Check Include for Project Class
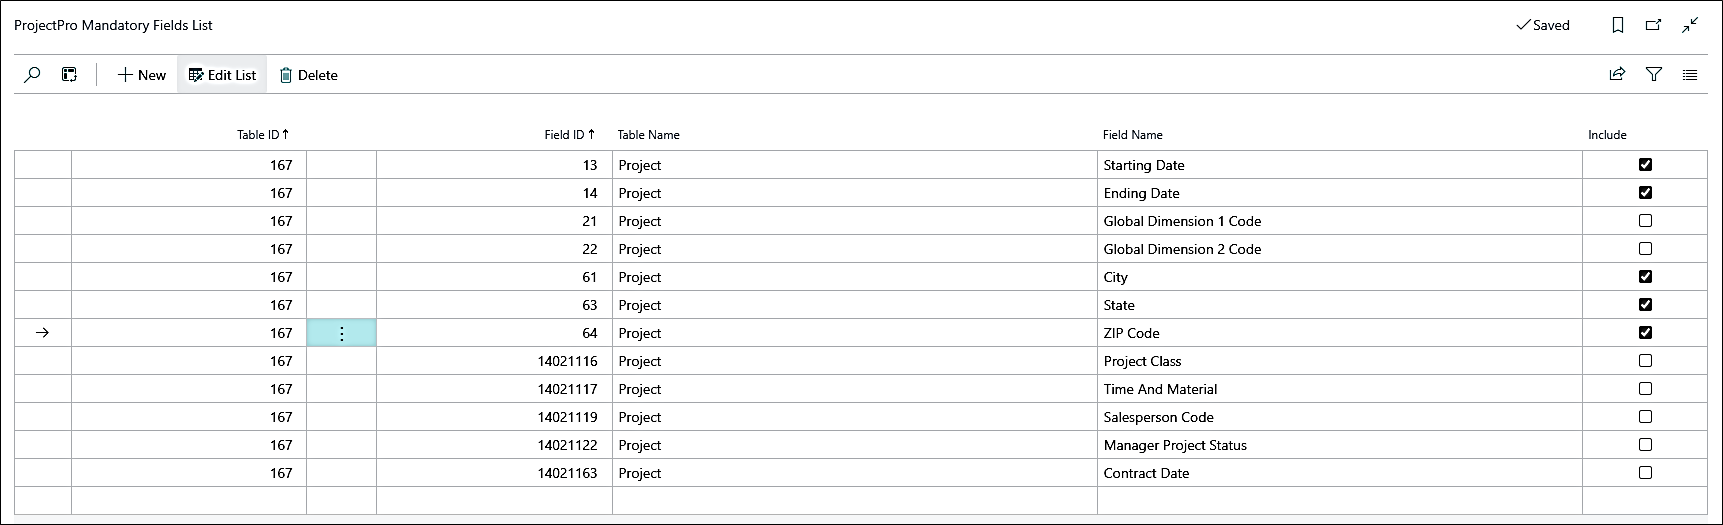 1645,361
